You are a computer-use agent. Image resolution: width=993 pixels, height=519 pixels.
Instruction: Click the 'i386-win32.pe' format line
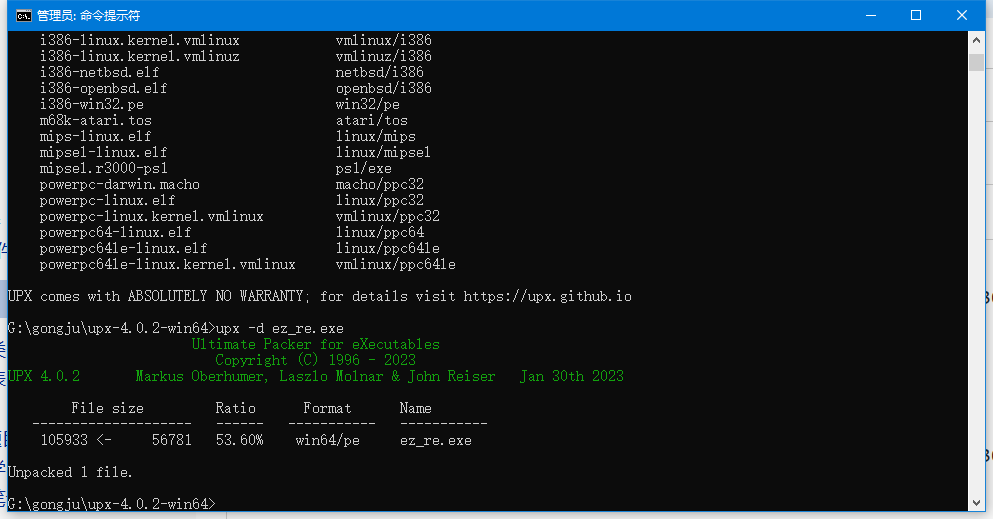click(91, 104)
